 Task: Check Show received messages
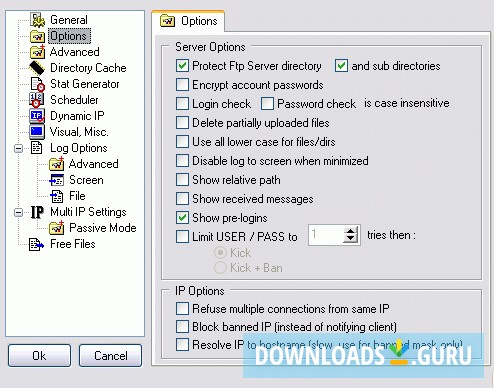[182, 199]
